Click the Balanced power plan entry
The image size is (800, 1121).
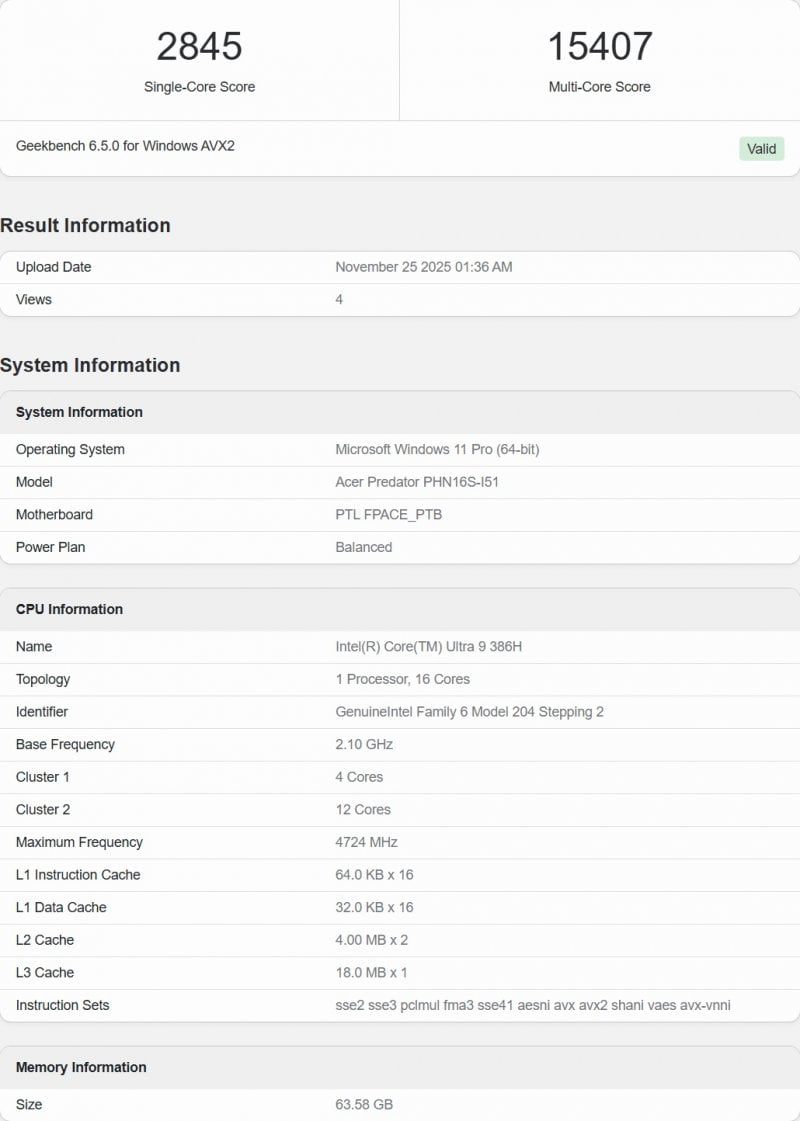(x=363, y=547)
